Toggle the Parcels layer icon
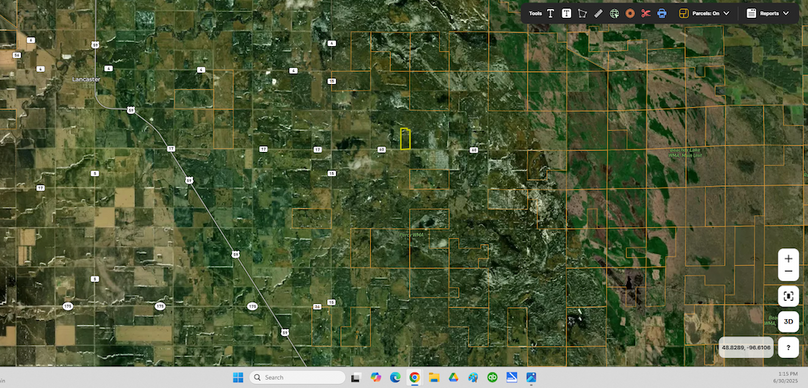 684,13
